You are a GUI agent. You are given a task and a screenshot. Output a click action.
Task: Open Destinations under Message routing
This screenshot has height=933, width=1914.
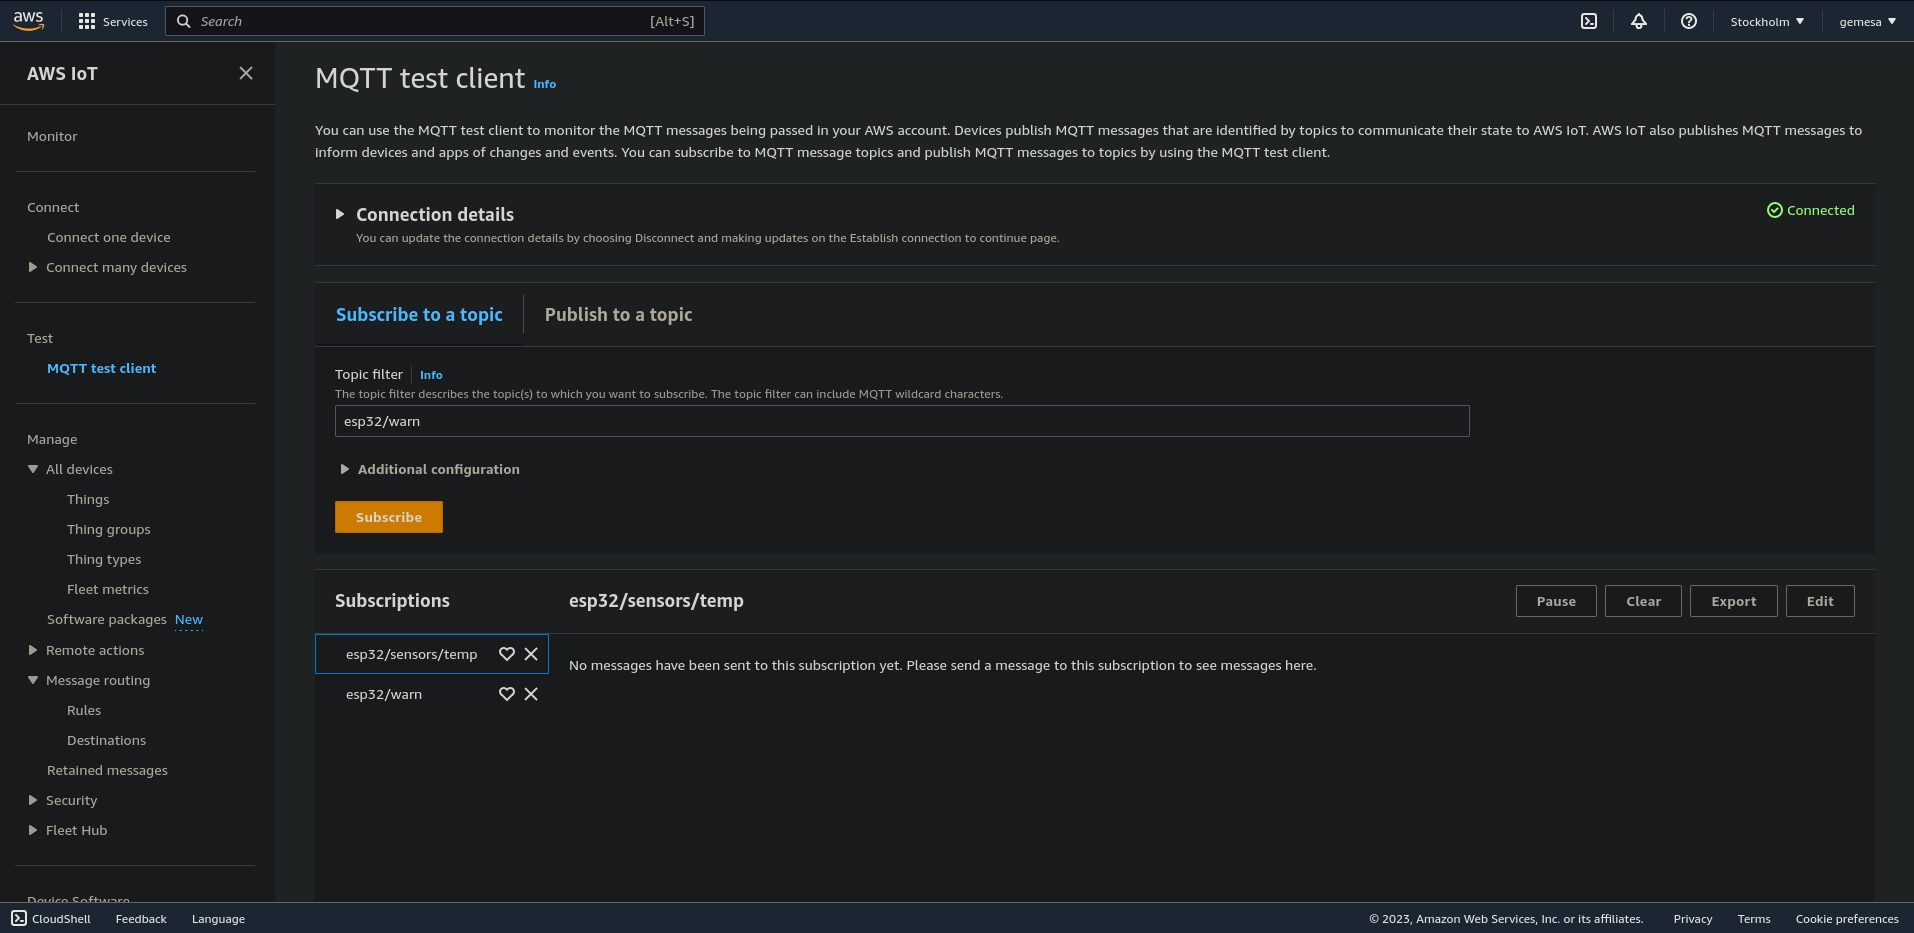106,740
